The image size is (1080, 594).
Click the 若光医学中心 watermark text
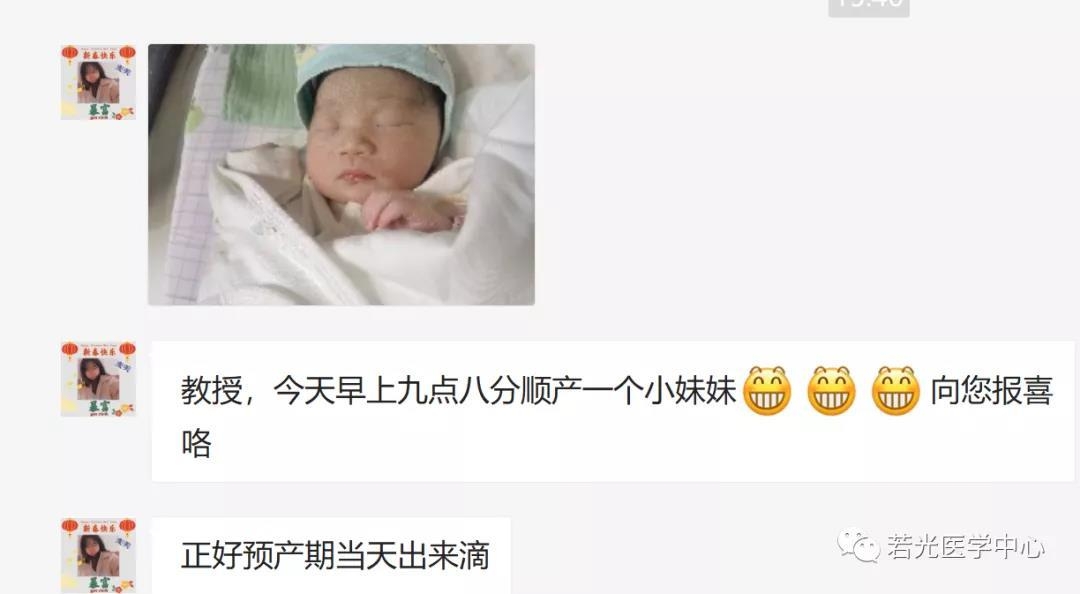point(966,547)
